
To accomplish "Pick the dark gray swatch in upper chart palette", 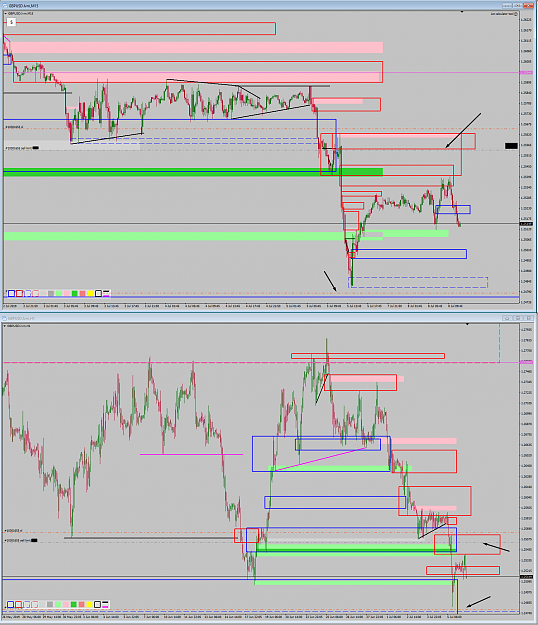I will click(51, 293).
